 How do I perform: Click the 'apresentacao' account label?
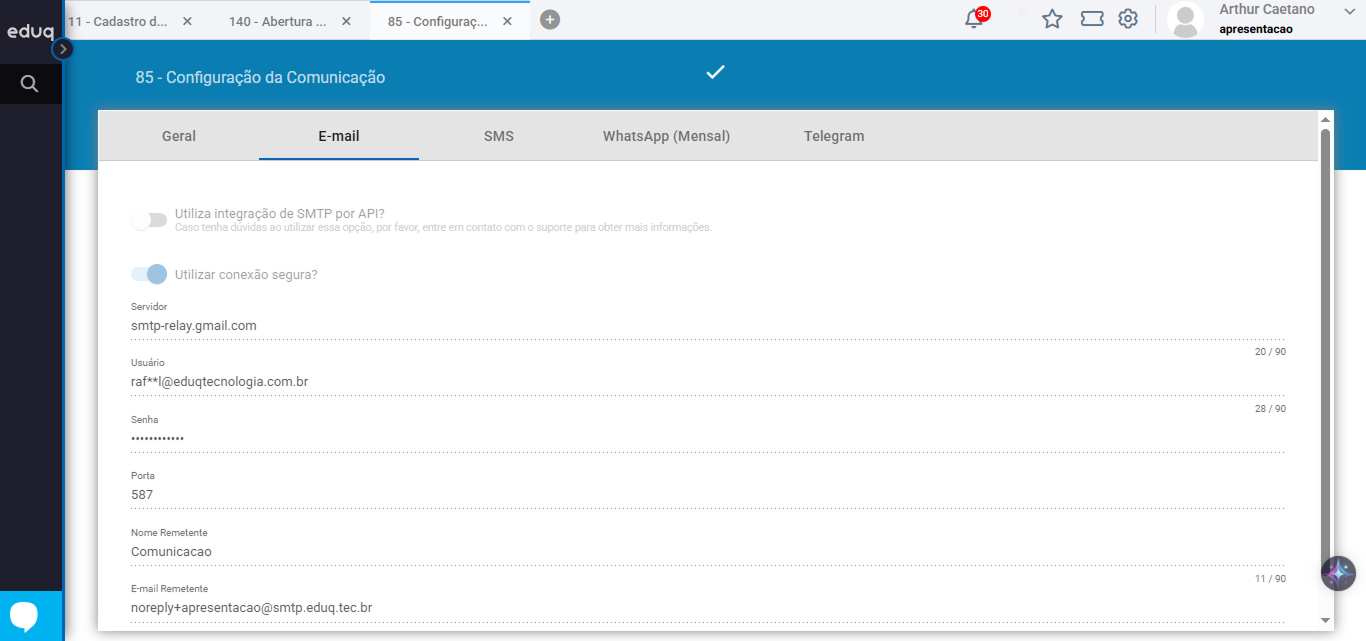coord(1256,29)
